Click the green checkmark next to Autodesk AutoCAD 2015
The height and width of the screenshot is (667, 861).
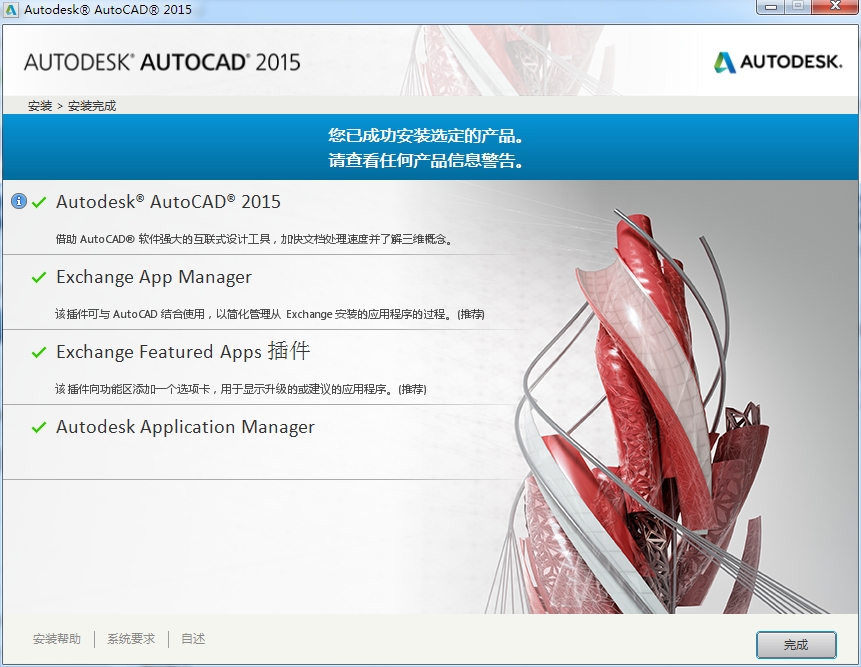pos(38,200)
